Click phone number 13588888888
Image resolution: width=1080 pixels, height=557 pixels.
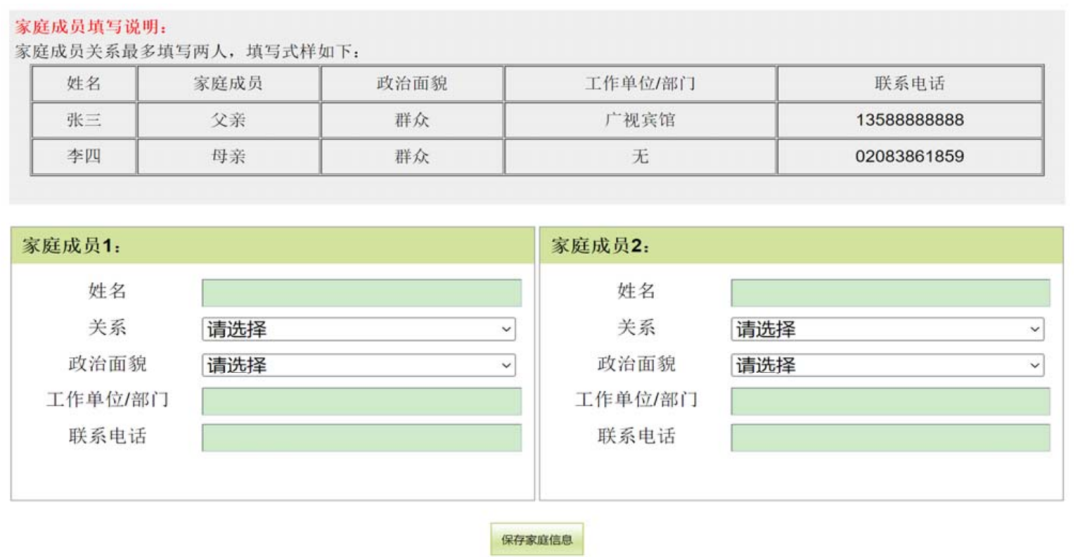tap(910, 120)
